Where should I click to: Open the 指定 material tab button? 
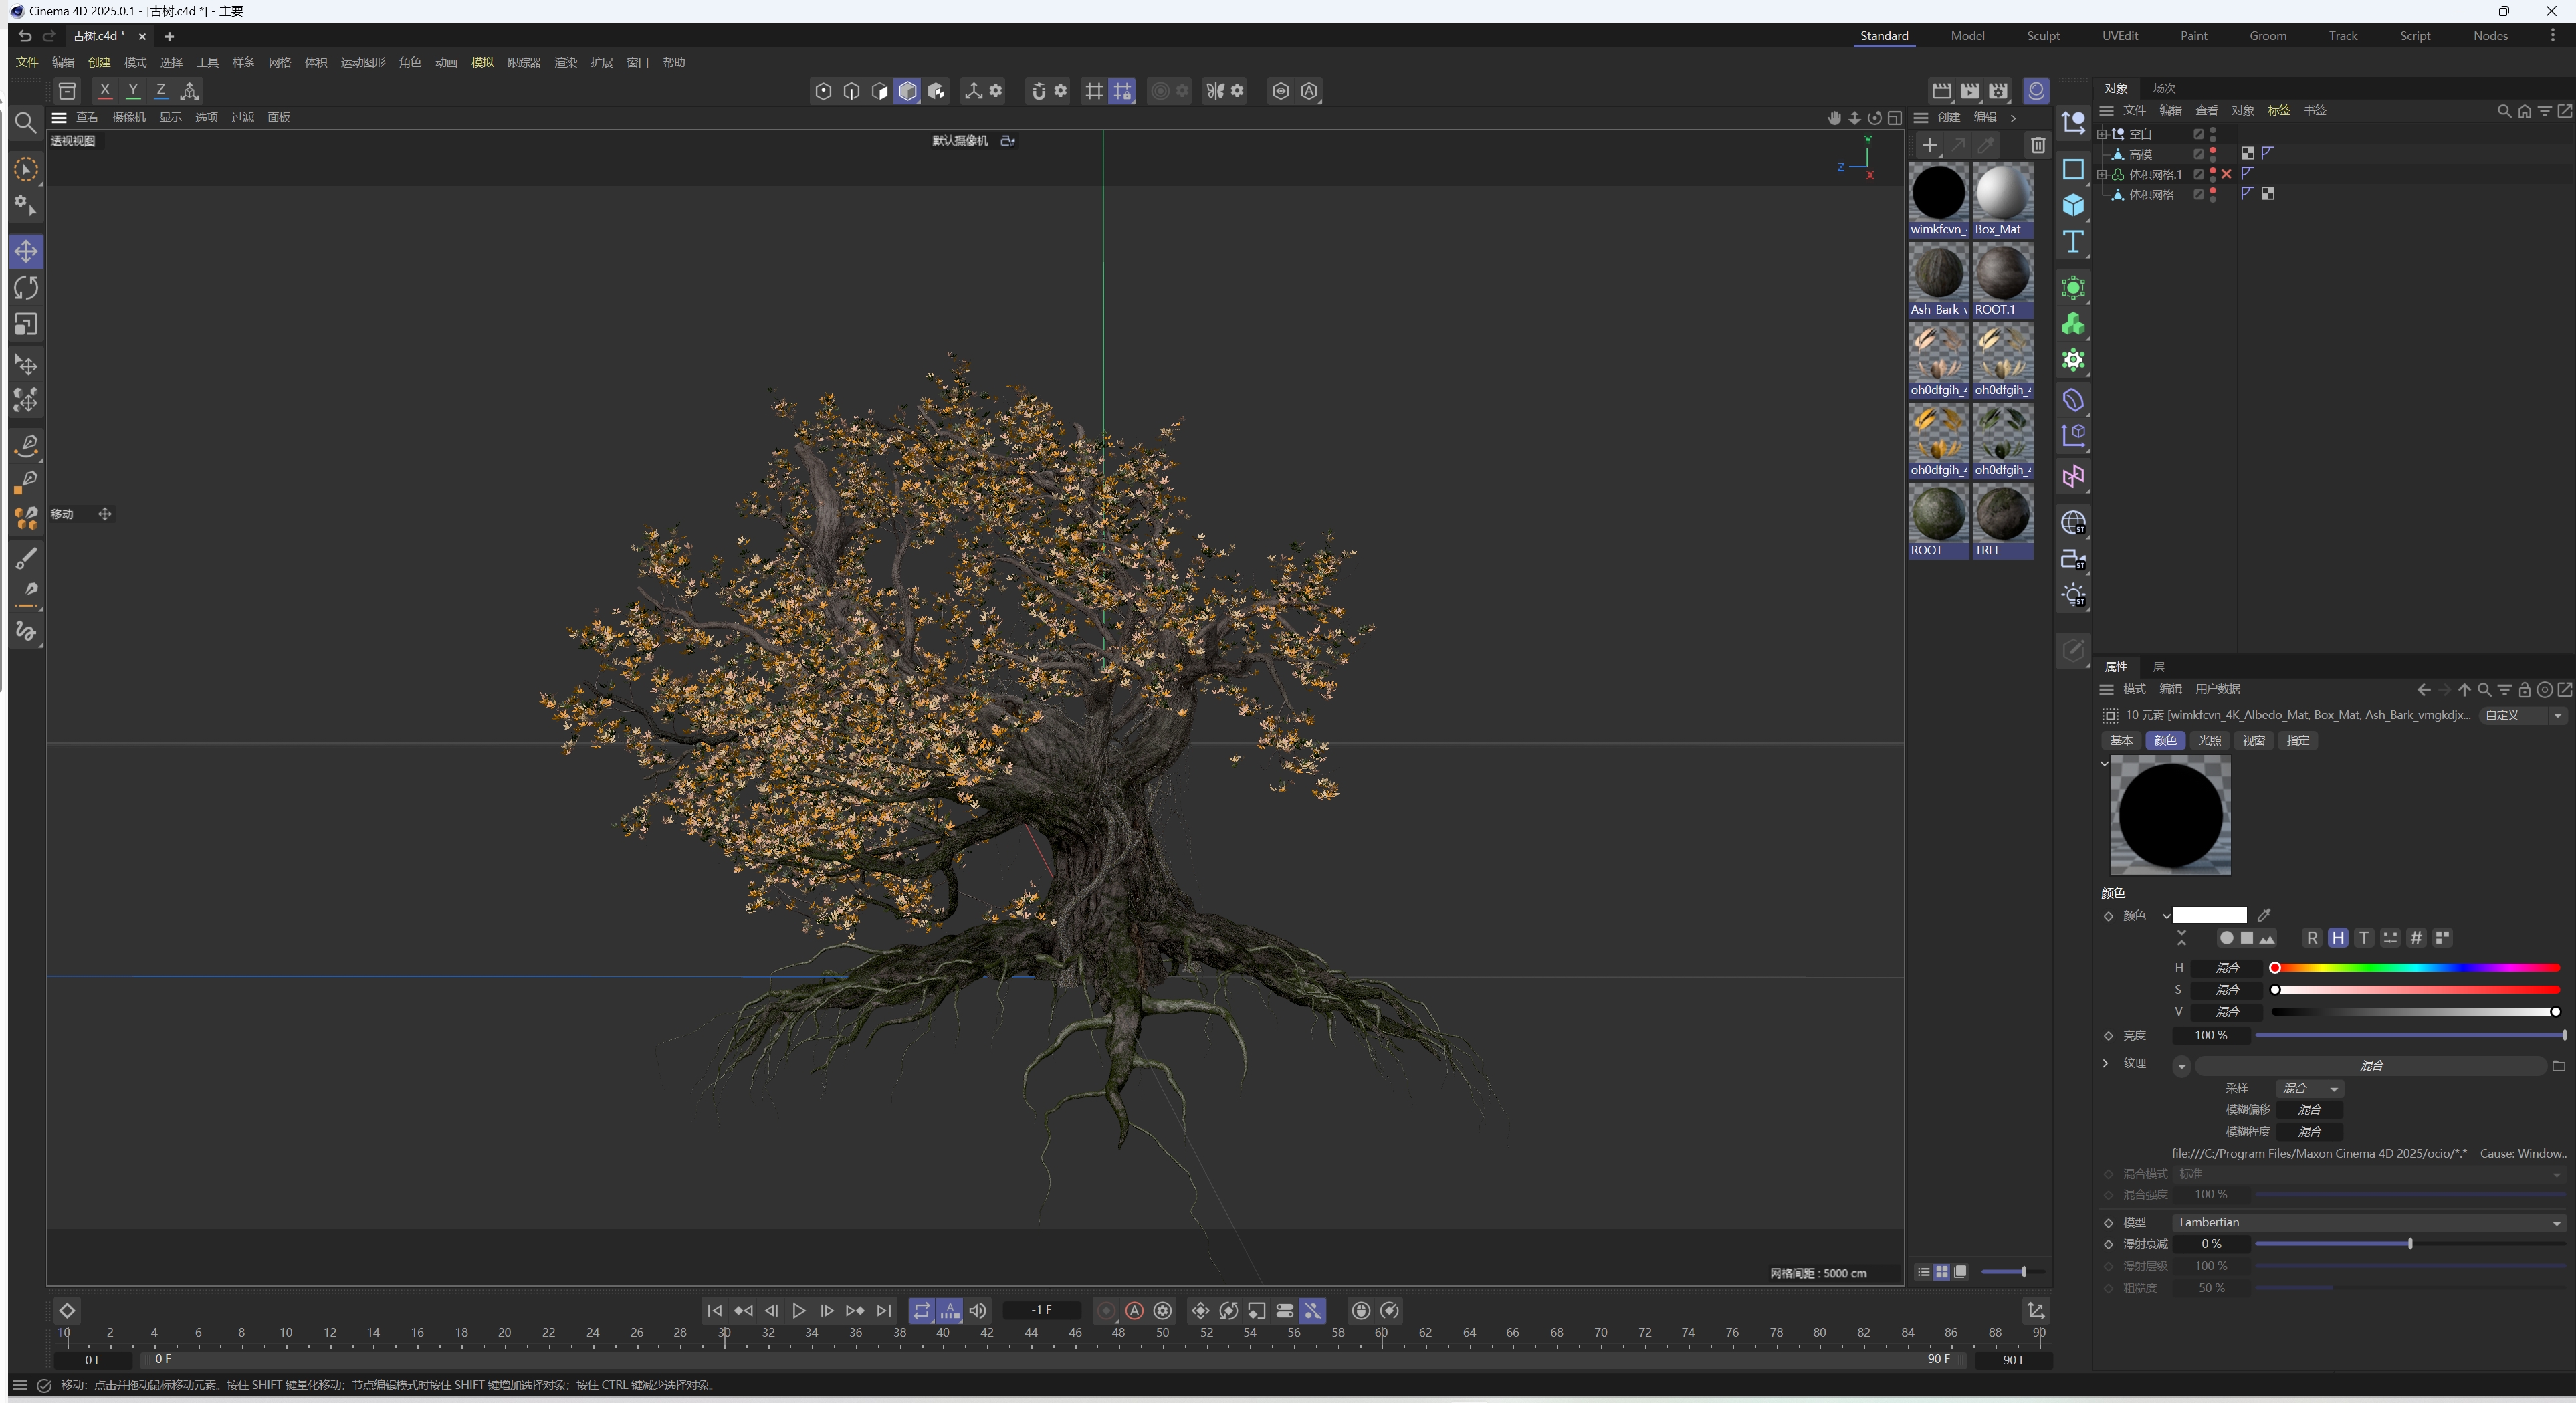coord(2298,740)
